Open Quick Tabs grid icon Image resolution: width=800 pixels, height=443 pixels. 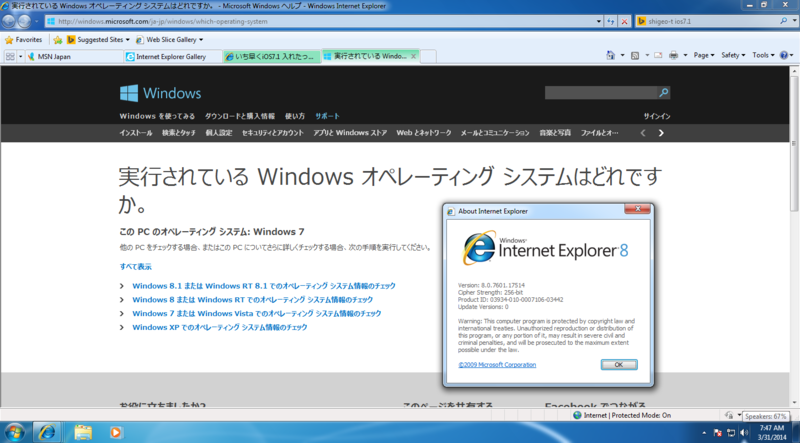point(10,56)
